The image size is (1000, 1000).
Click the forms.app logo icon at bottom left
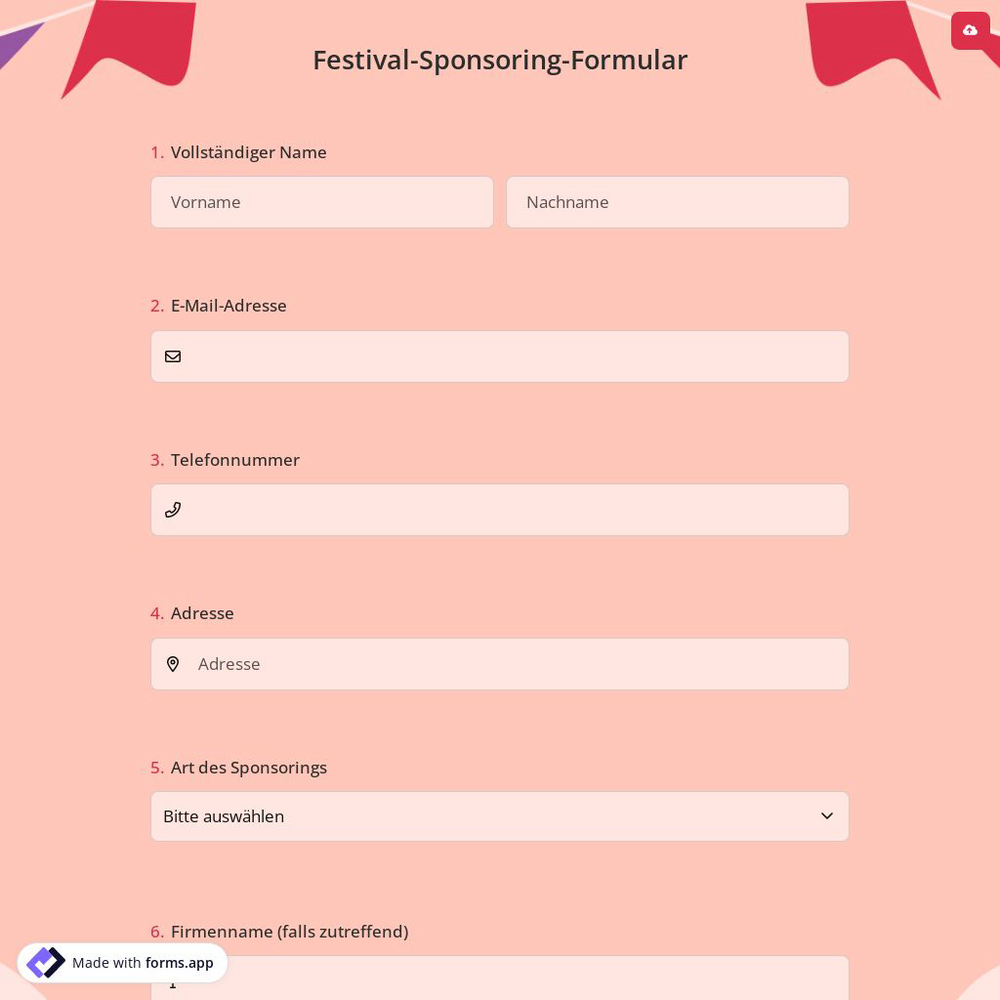[46, 962]
